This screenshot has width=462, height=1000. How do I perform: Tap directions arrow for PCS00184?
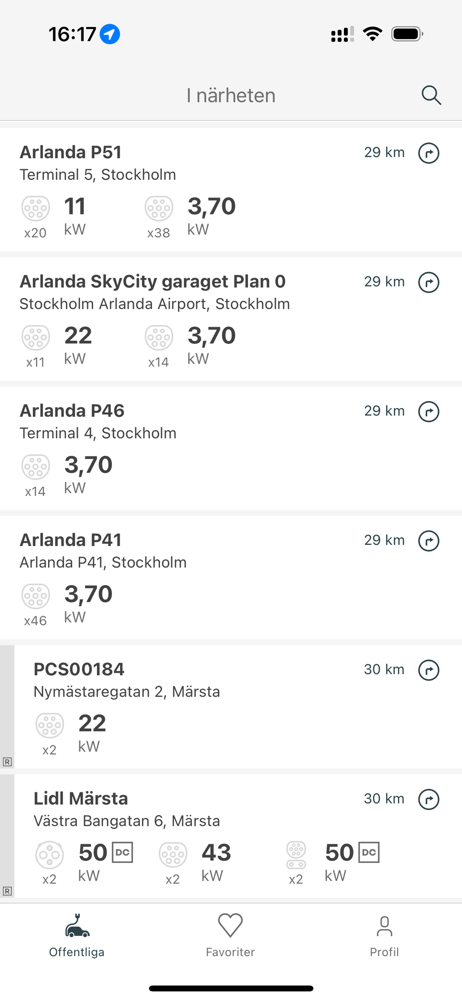[429, 670]
